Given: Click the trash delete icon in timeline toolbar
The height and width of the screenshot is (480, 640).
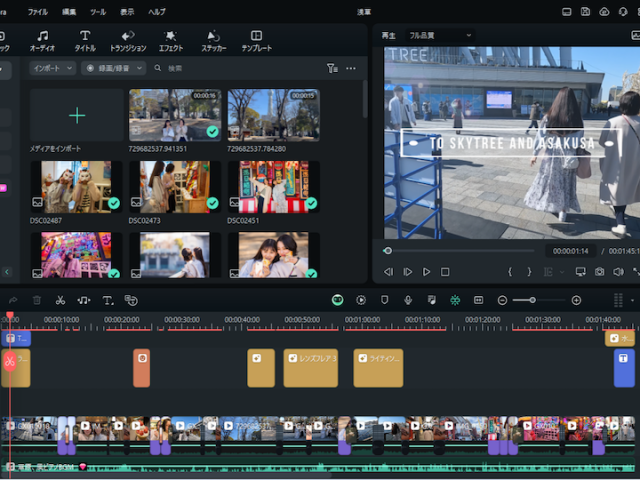Looking at the screenshot, I should click(x=37, y=300).
